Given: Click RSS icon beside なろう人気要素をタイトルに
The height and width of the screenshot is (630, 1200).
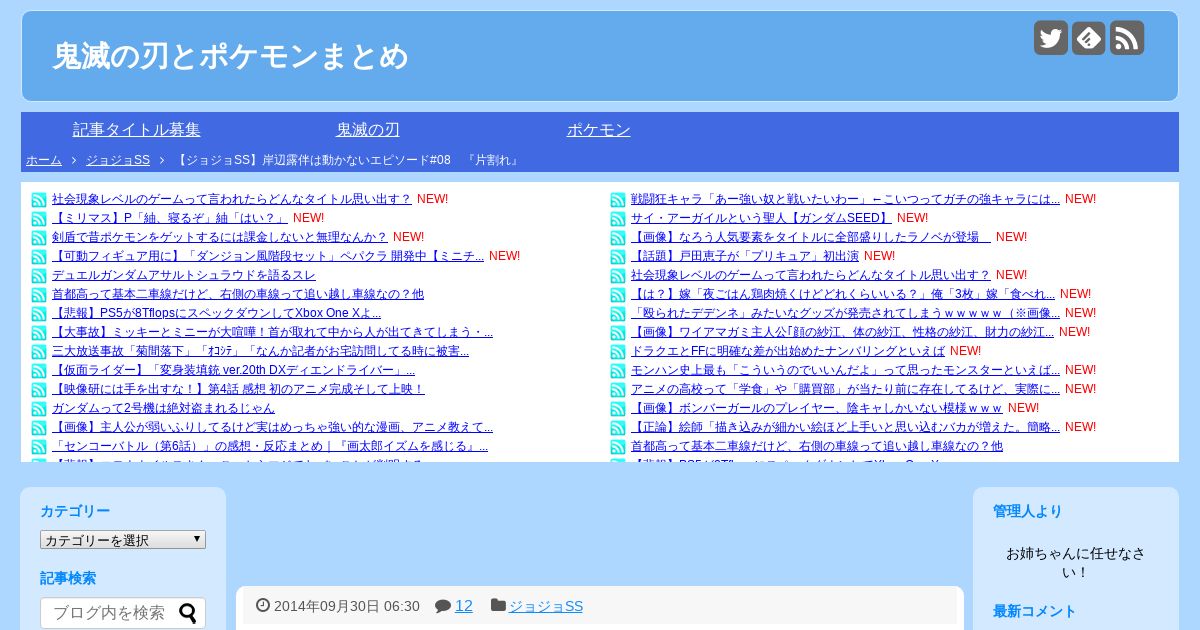Looking at the screenshot, I should click(618, 238).
